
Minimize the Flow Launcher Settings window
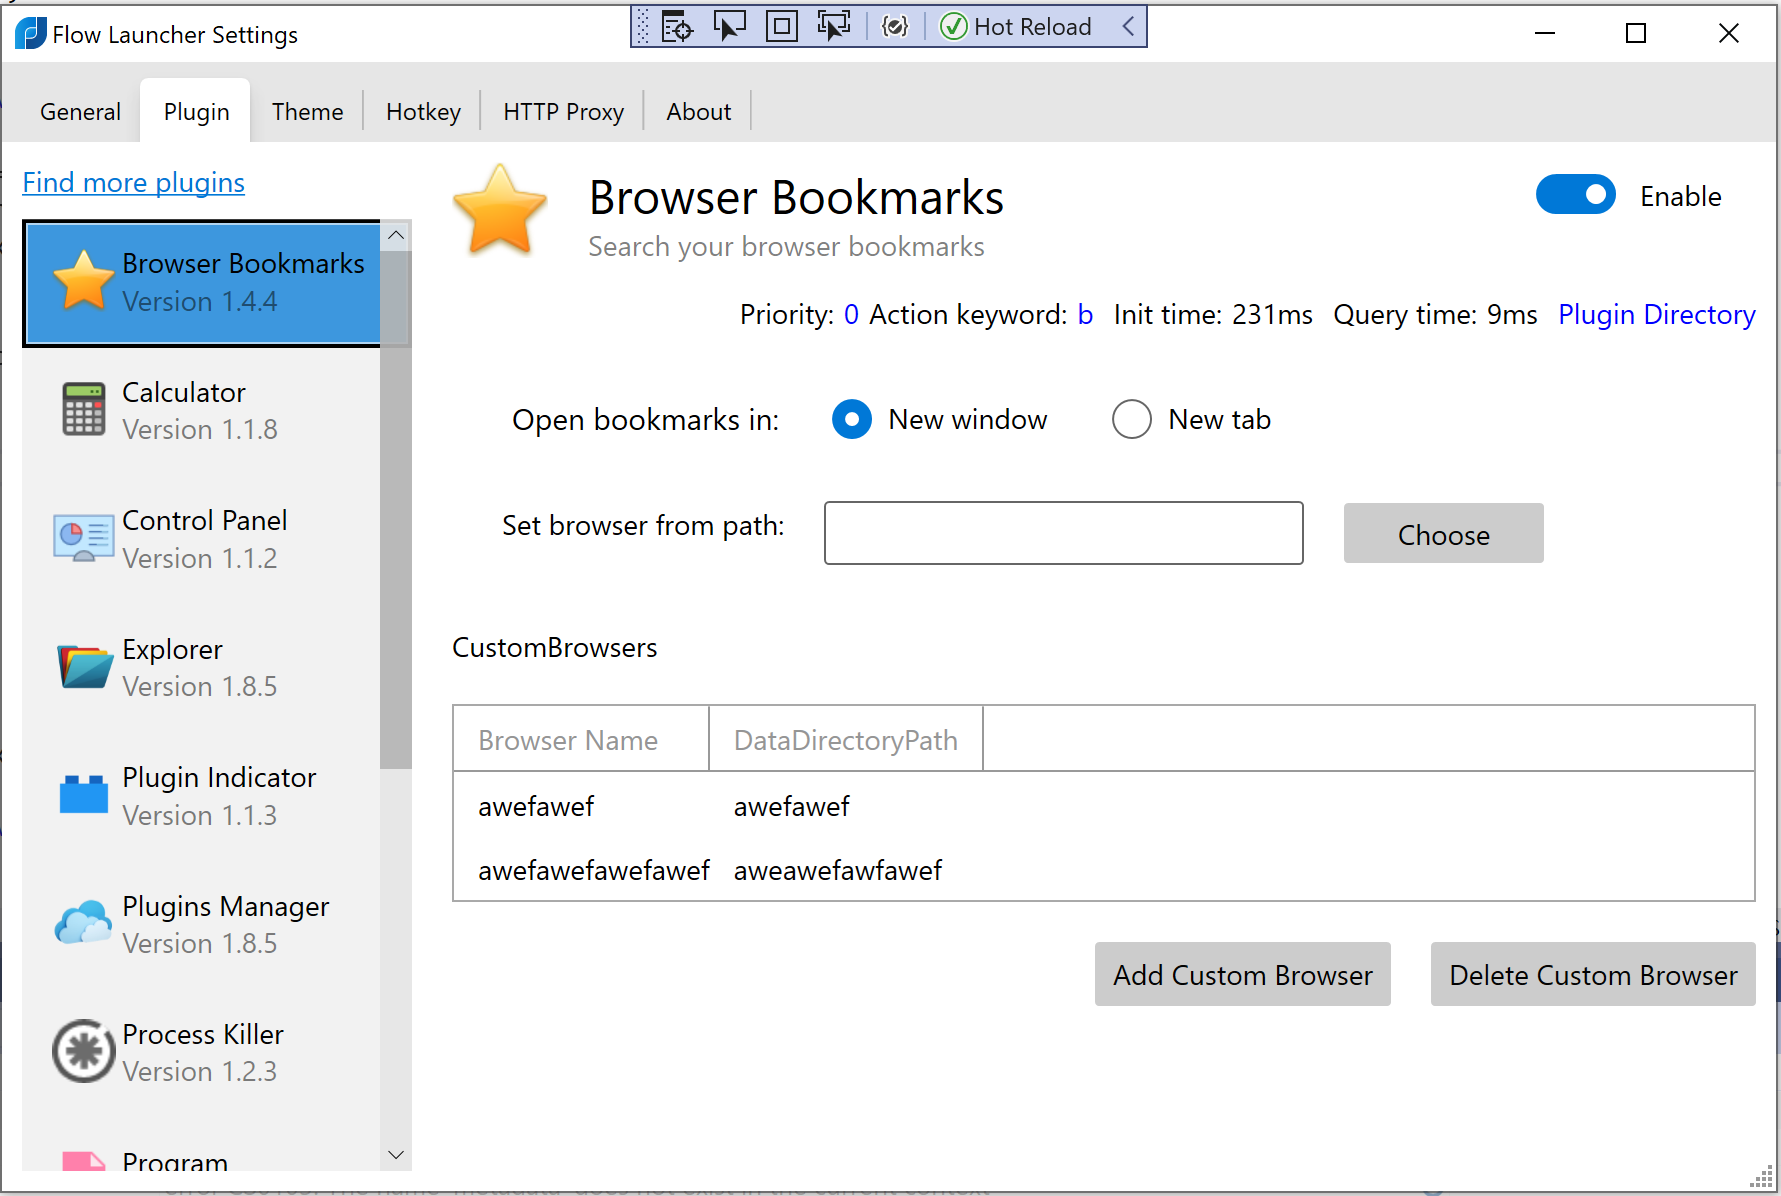[x=1545, y=33]
